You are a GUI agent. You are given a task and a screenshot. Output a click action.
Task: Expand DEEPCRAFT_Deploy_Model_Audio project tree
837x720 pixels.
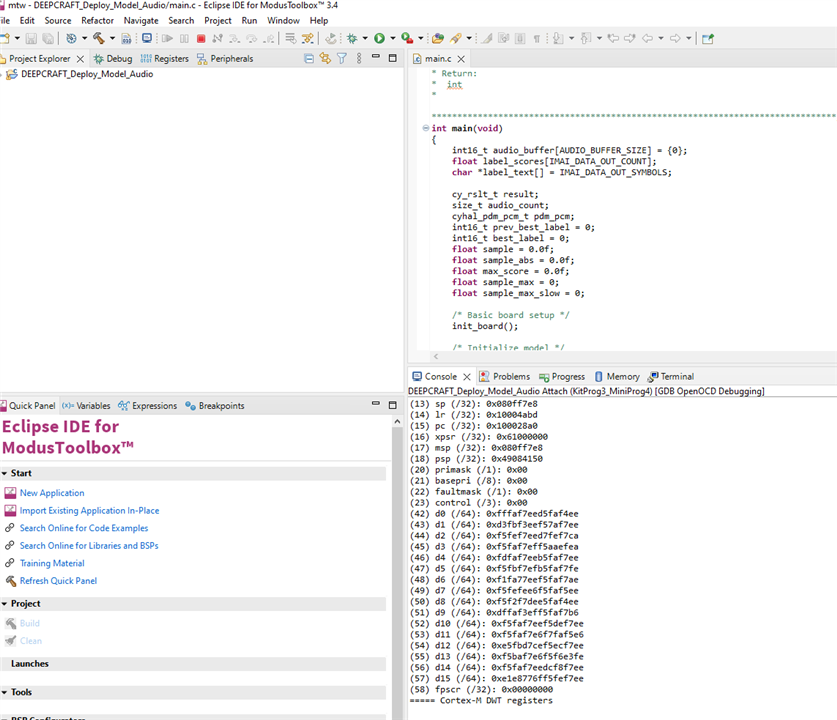pos(2,75)
